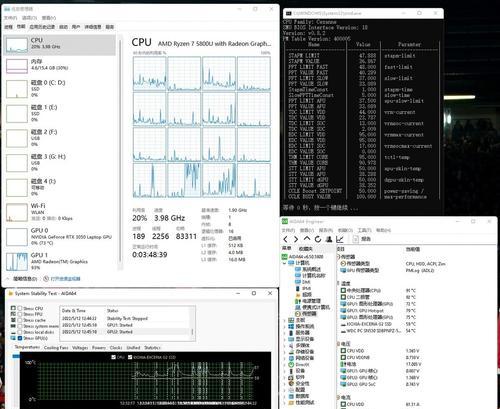
Task: Open Task Manager's 详细信息 tab
Action: point(93,27)
